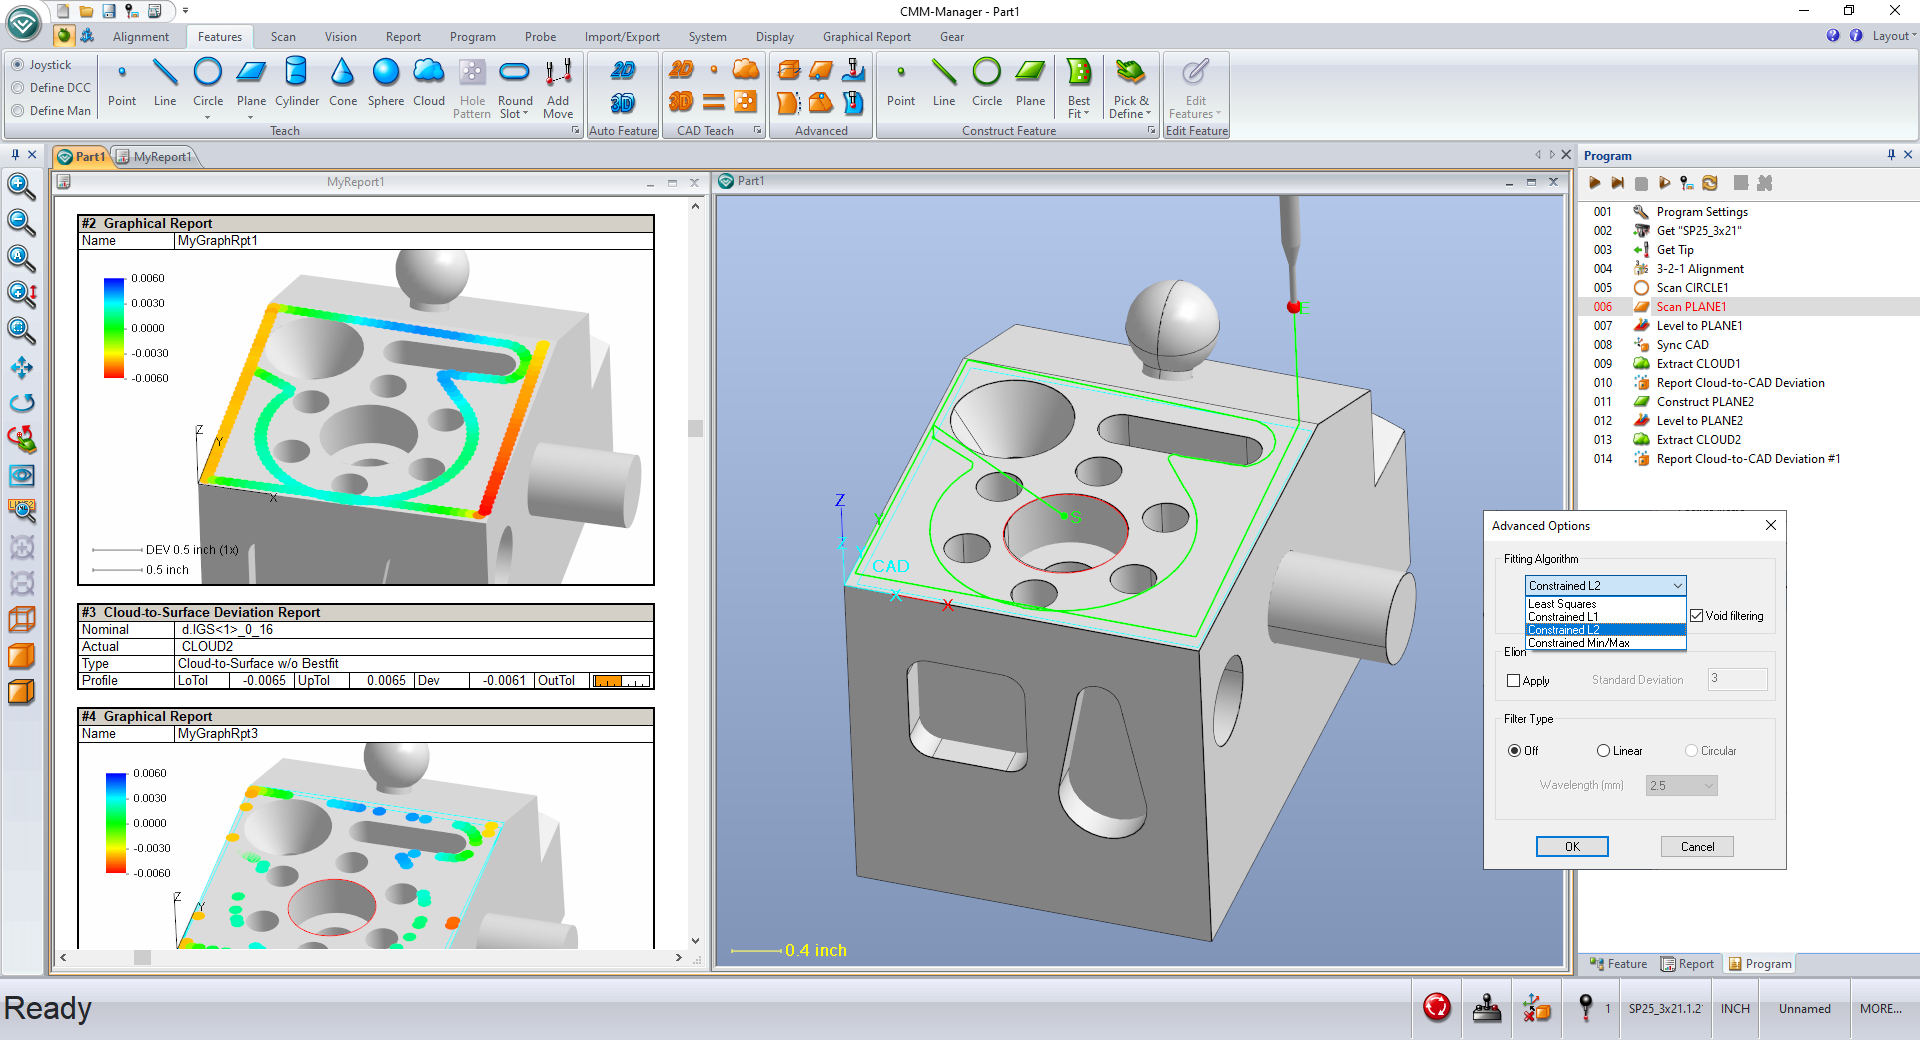Select the Sphere feature tool
Image resolution: width=1920 pixels, height=1040 pixels.
(x=386, y=82)
